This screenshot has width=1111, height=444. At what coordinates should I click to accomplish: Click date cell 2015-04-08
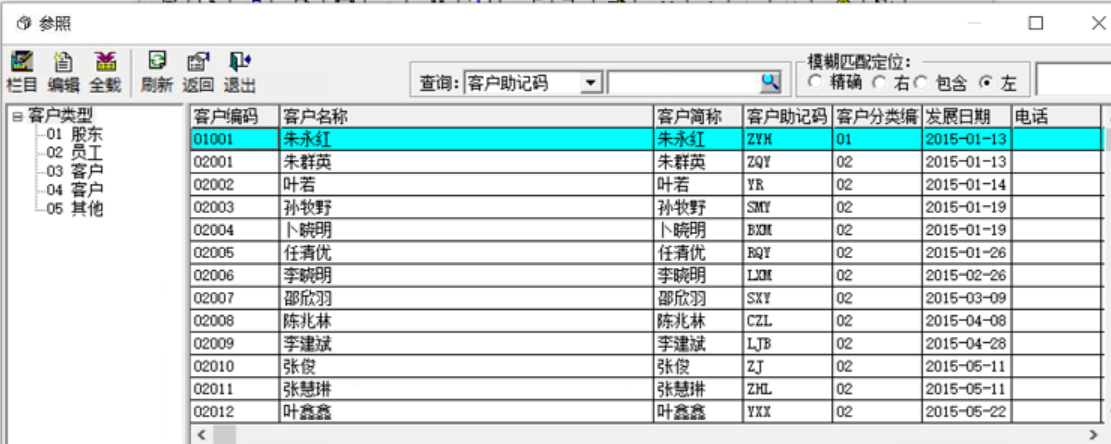tap(966, 321)
